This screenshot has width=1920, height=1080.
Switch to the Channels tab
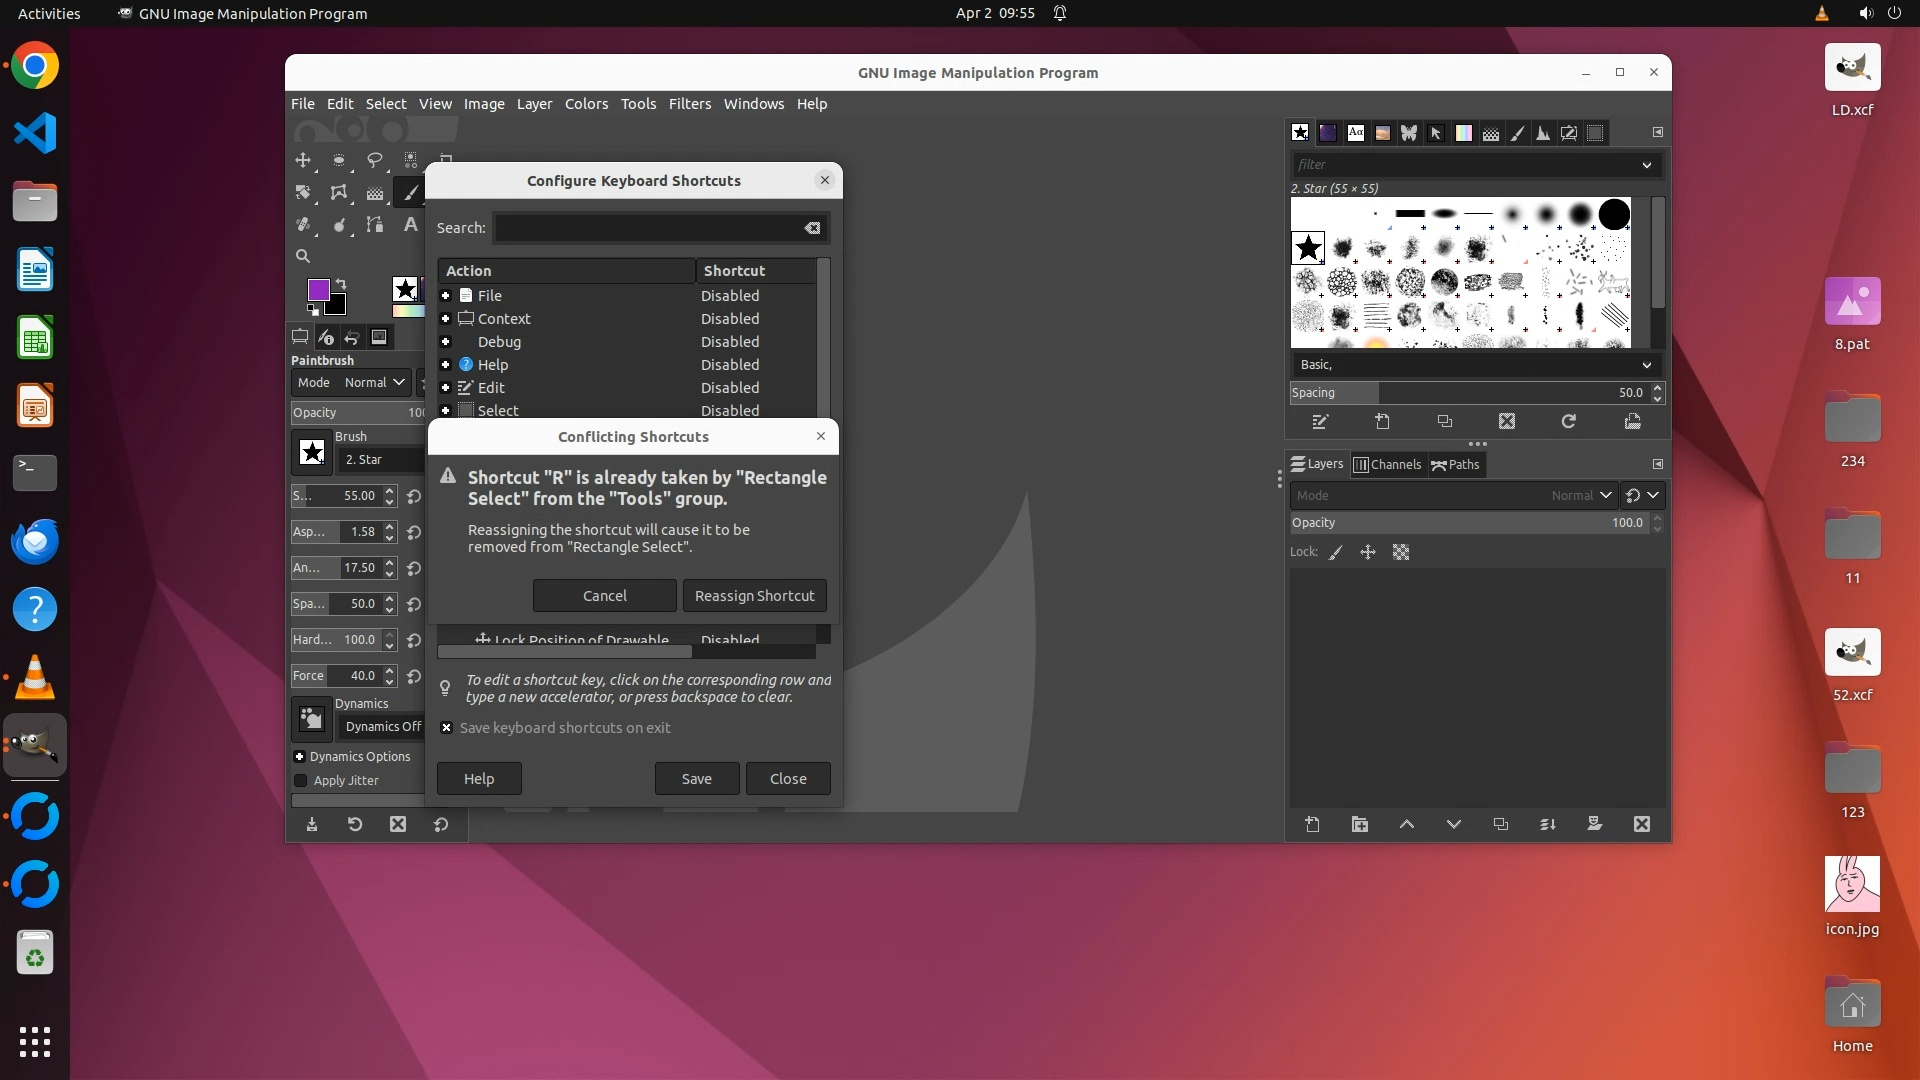click(x=1387, y=464)
